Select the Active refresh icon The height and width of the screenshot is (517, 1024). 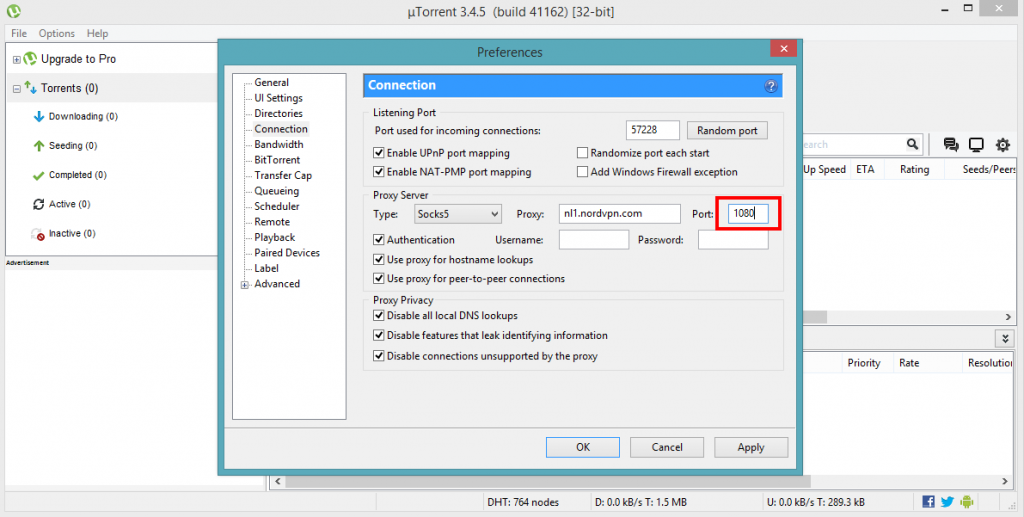point(39,204)
